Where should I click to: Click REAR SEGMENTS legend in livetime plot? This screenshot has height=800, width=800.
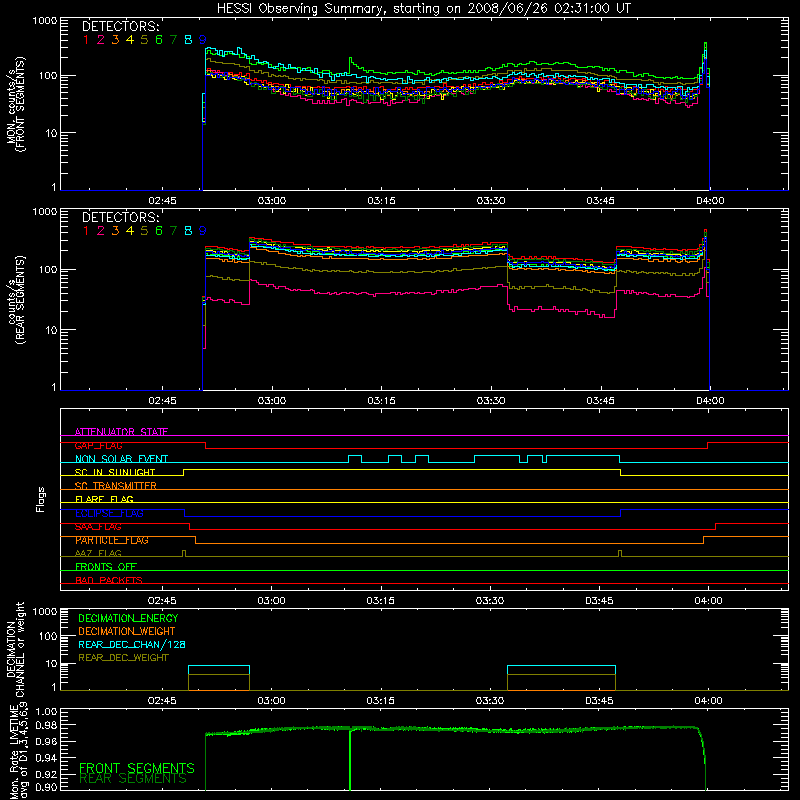pos(133,779)
